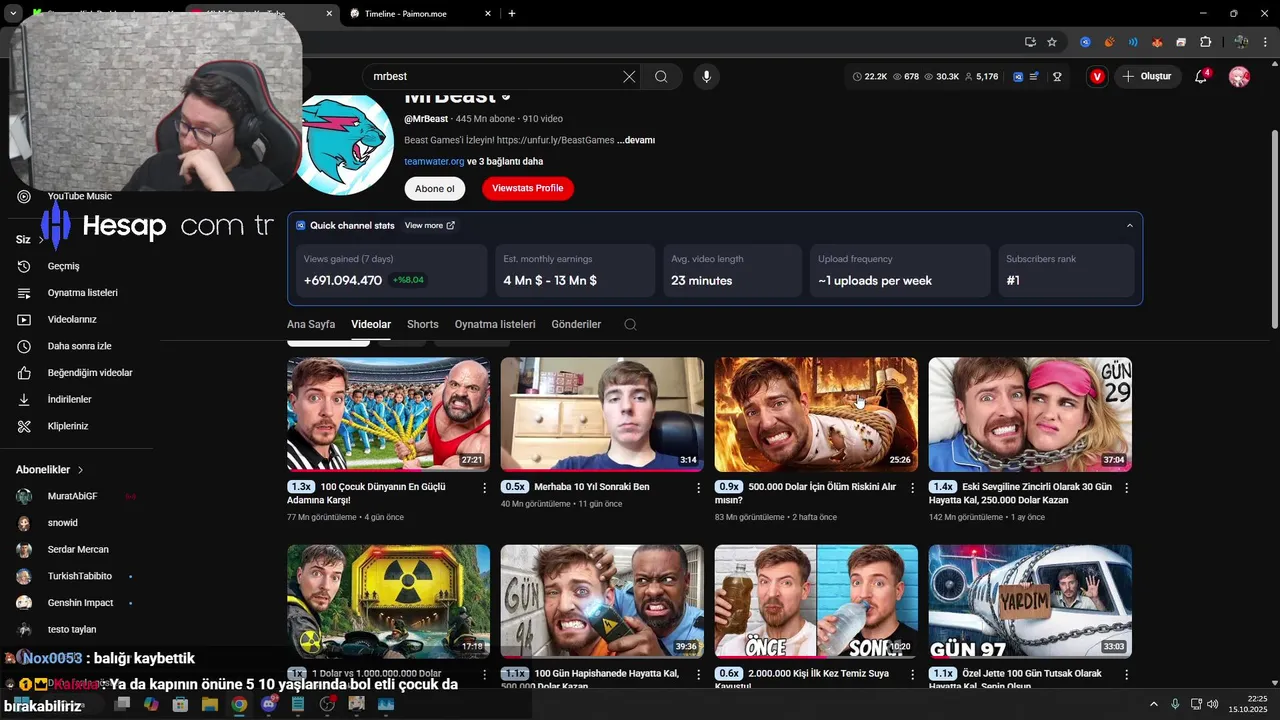
Task: Switch to Shorts channel tab
Action: 423,324
